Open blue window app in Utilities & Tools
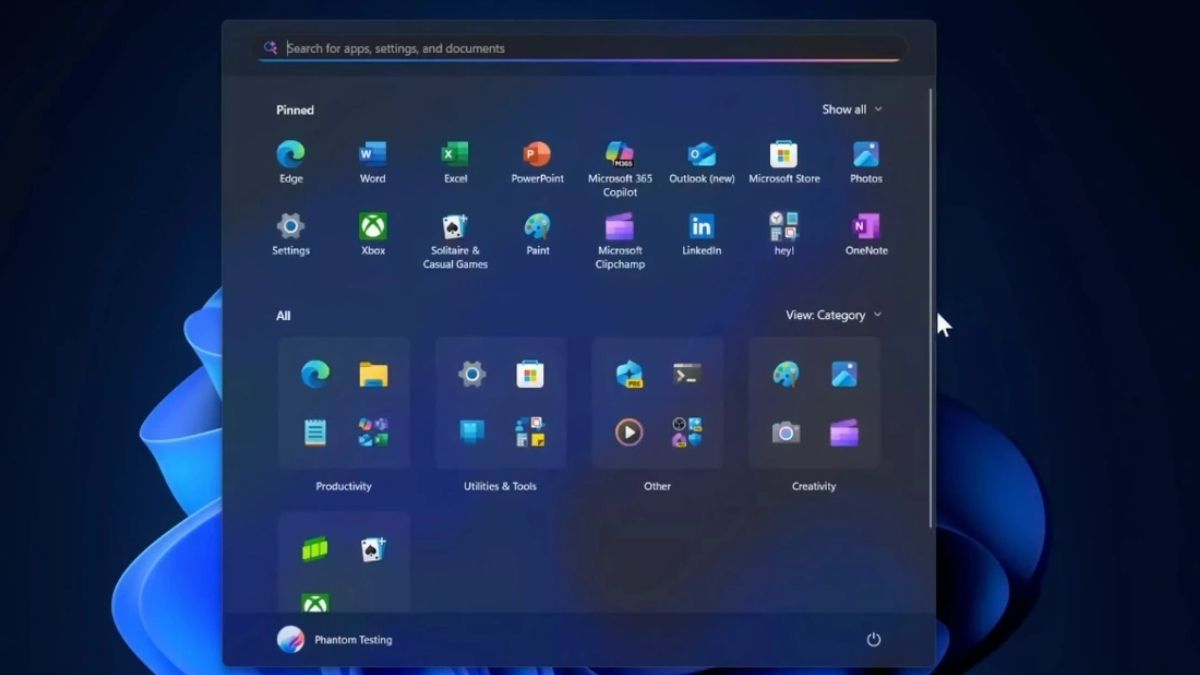This screenshot has width=1200, height=675. 472,432
